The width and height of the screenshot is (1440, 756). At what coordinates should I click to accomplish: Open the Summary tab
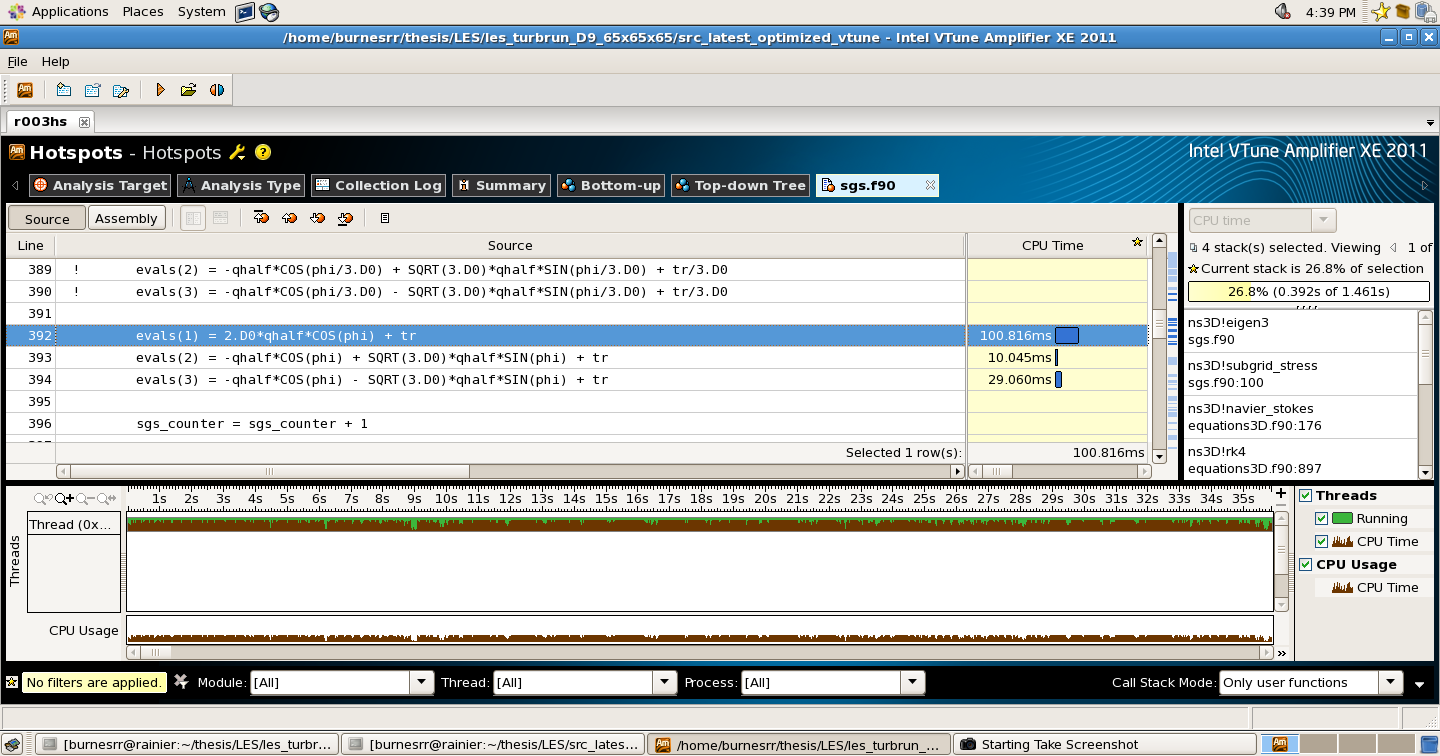pos(501,186)
